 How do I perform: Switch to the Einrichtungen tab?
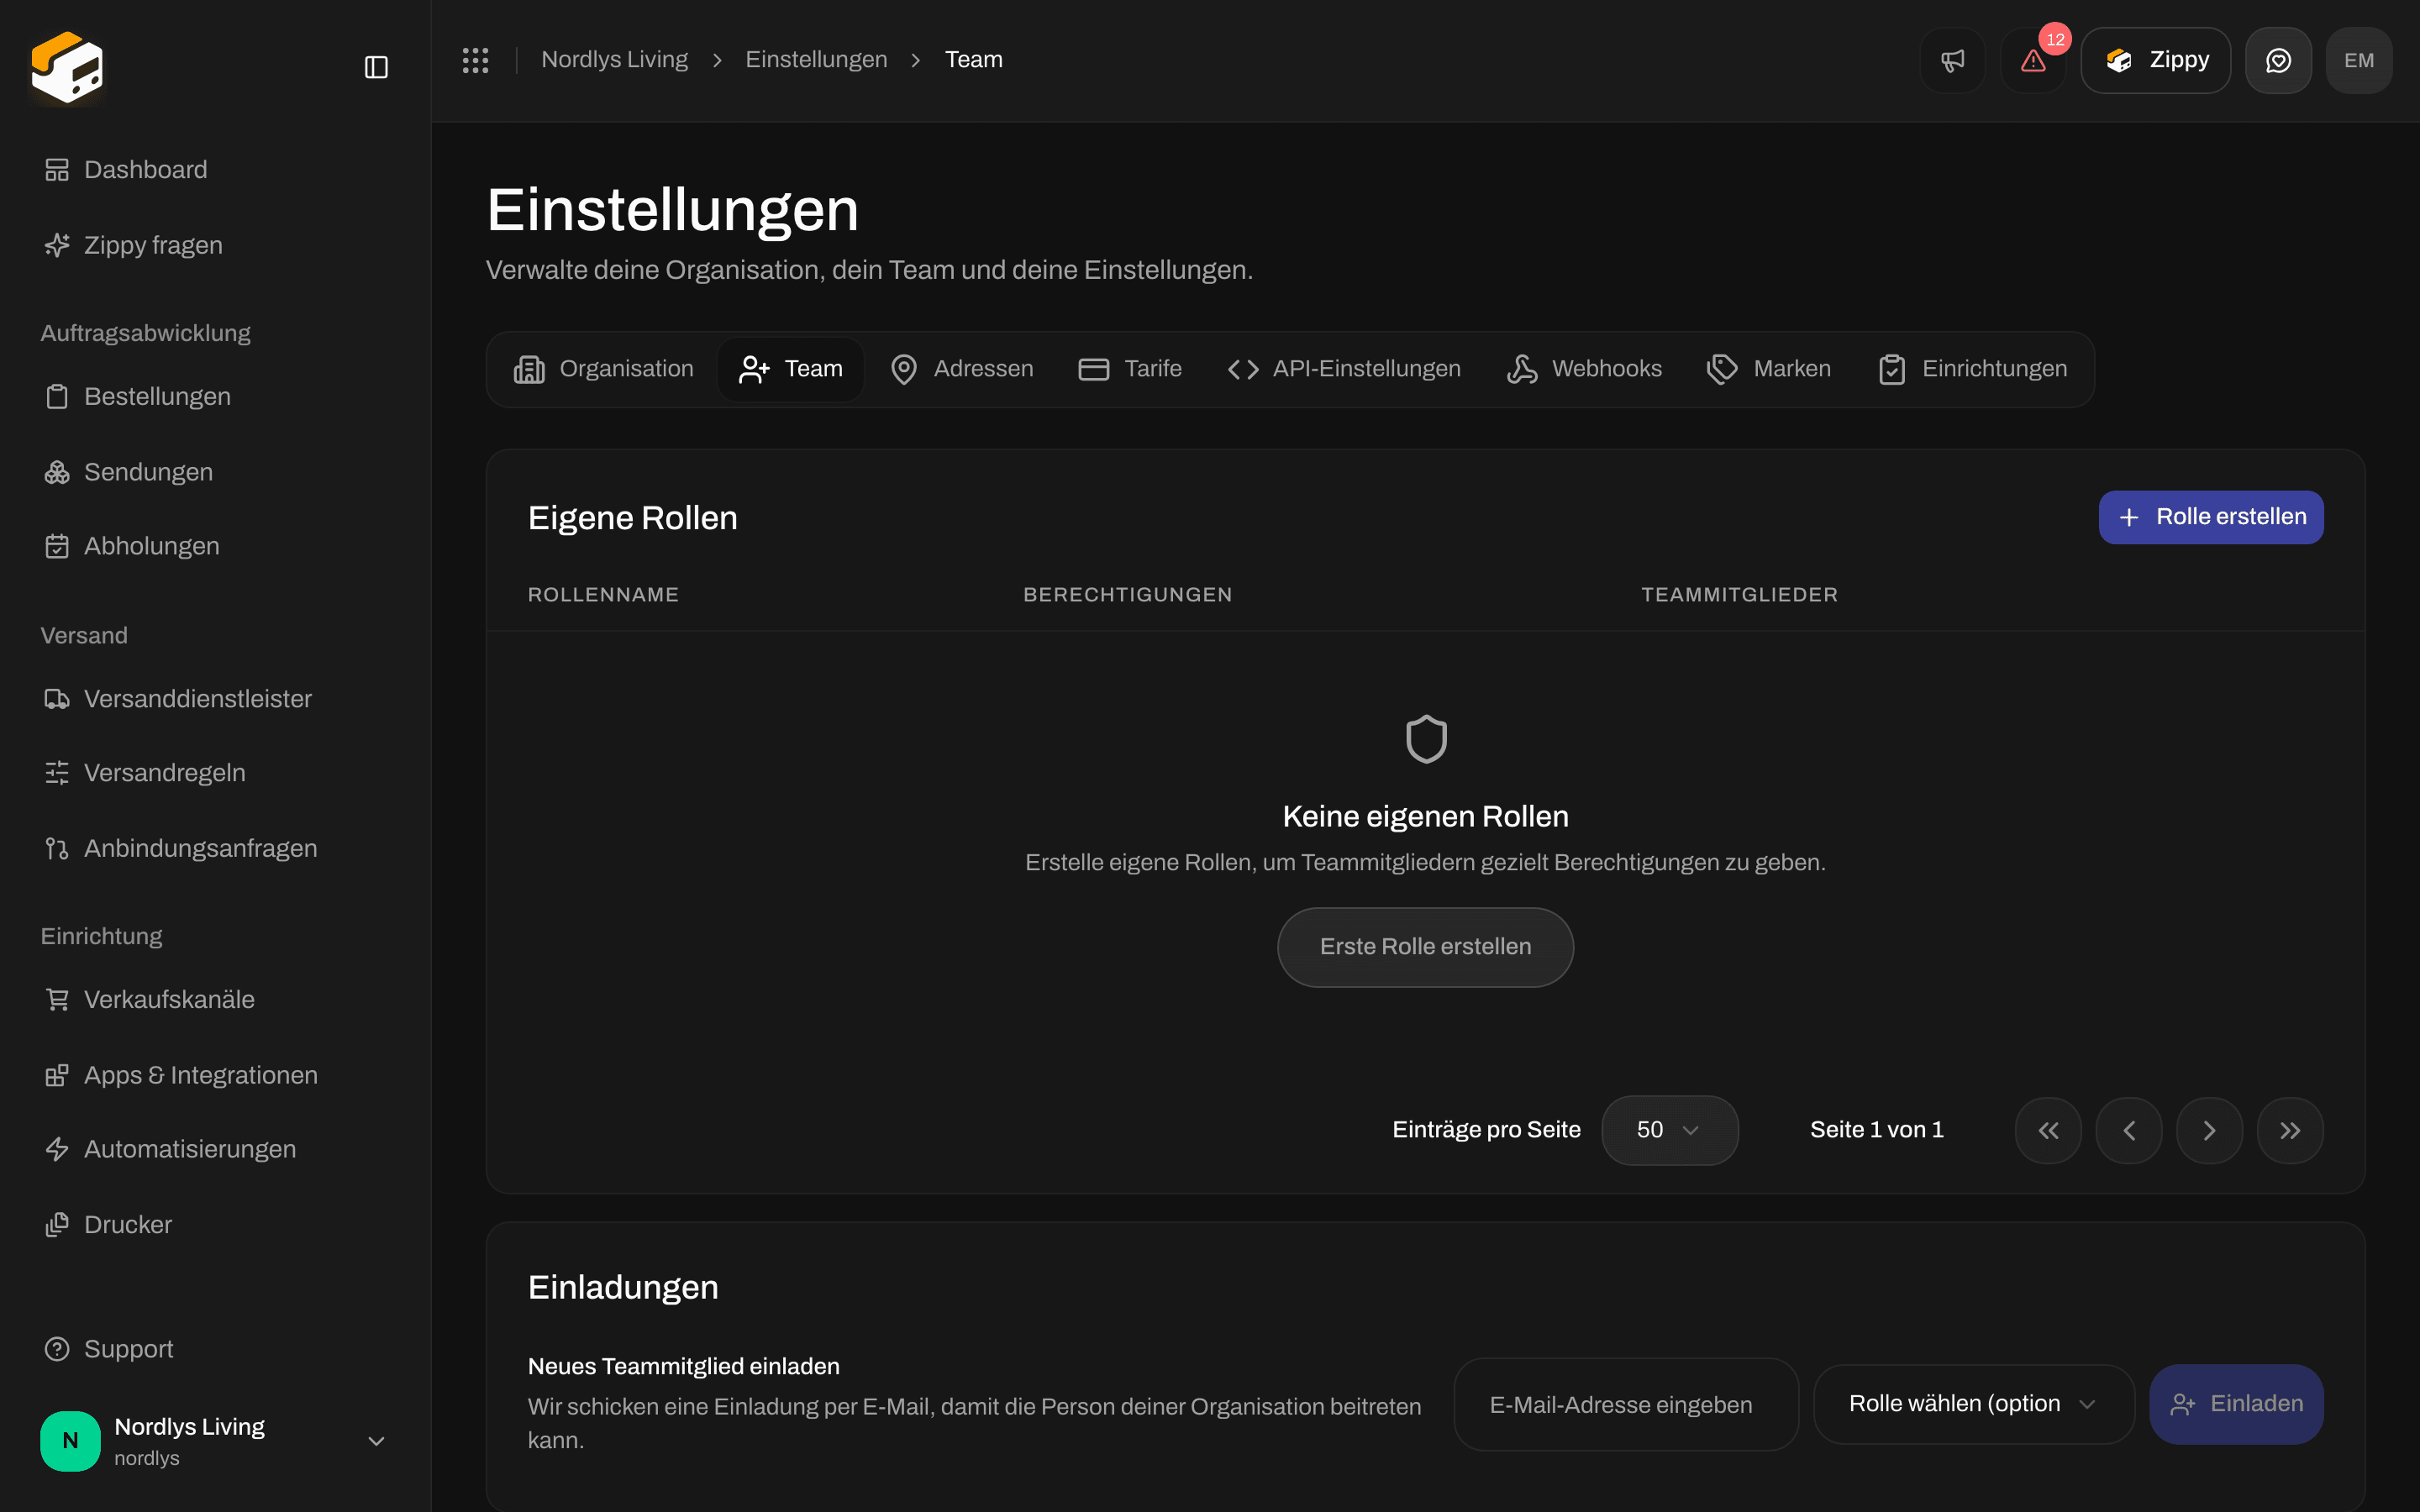tap(1972, 369)
